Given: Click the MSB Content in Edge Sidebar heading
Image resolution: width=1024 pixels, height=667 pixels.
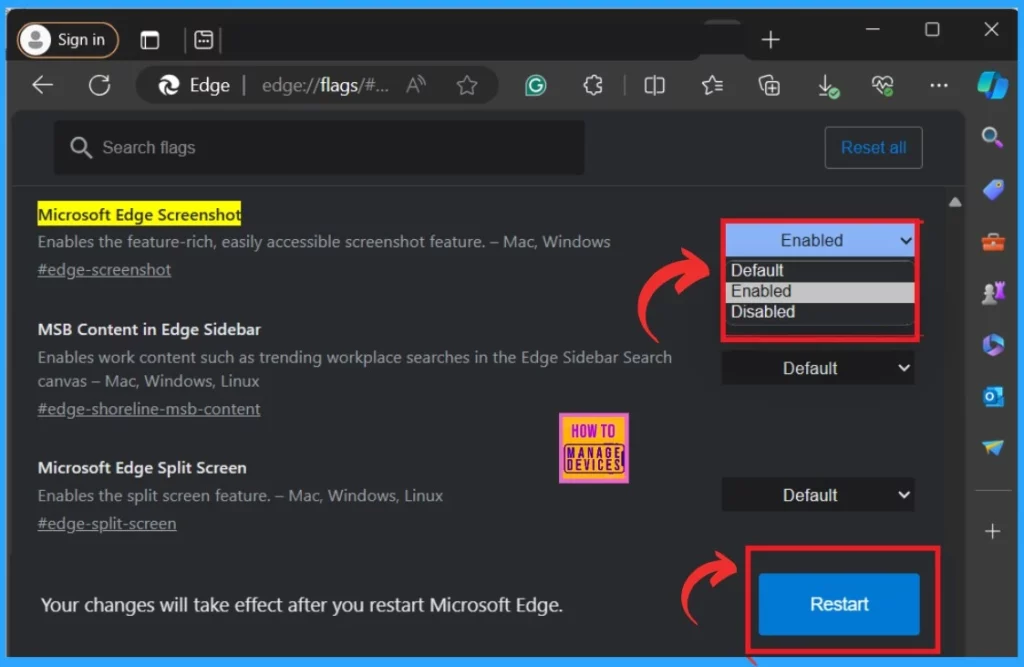Looking at the screenshot, I should pyautogui.click(x=149, y=329).
